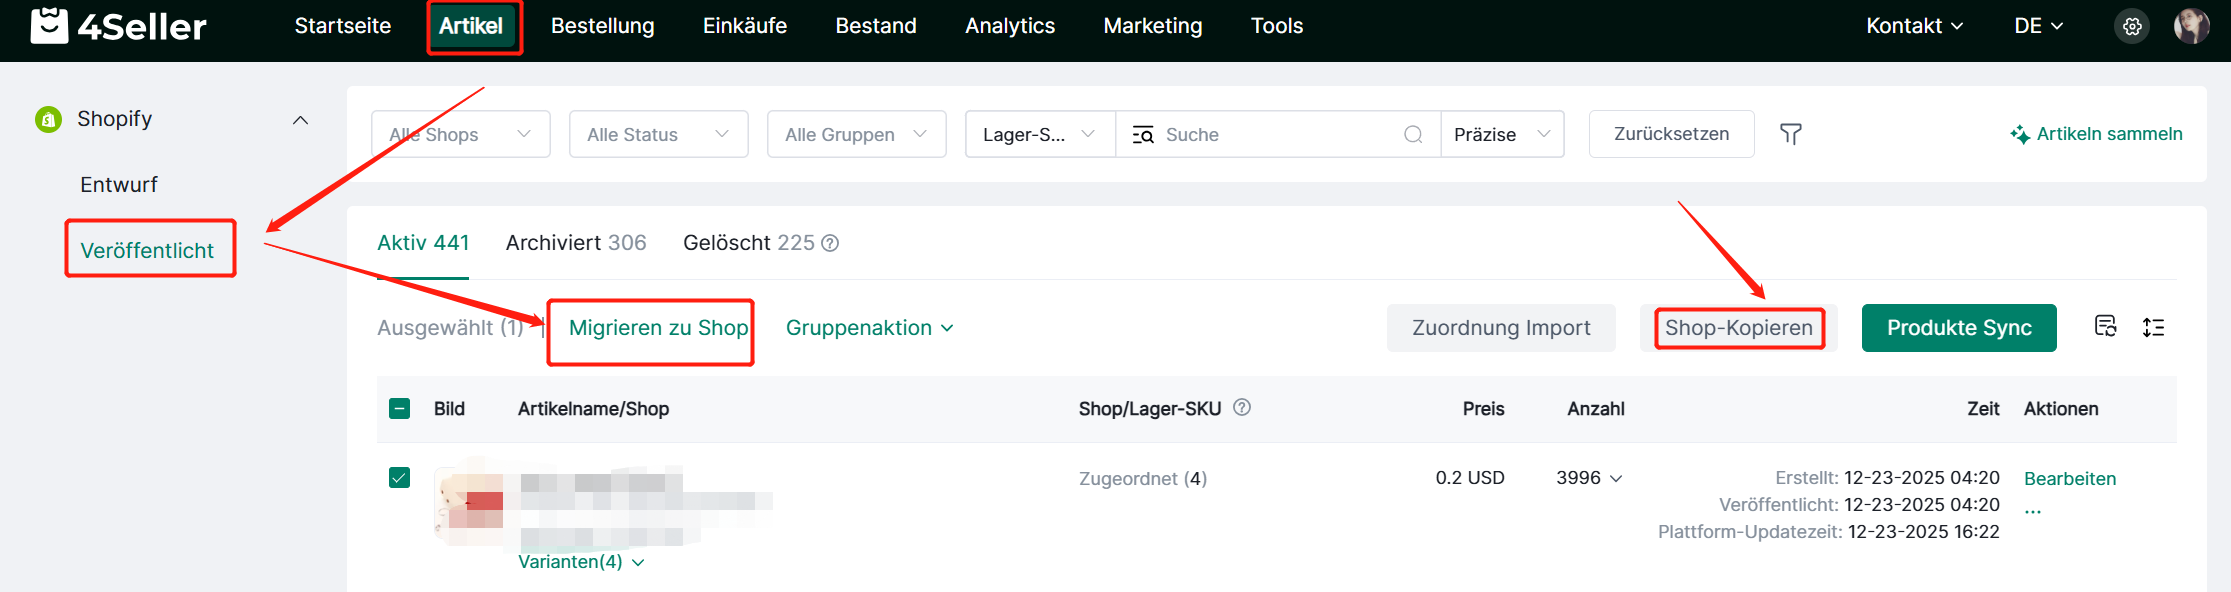
Task: Open the settings gear icon
Action: pyautogui.click(x=2132, y=27)
